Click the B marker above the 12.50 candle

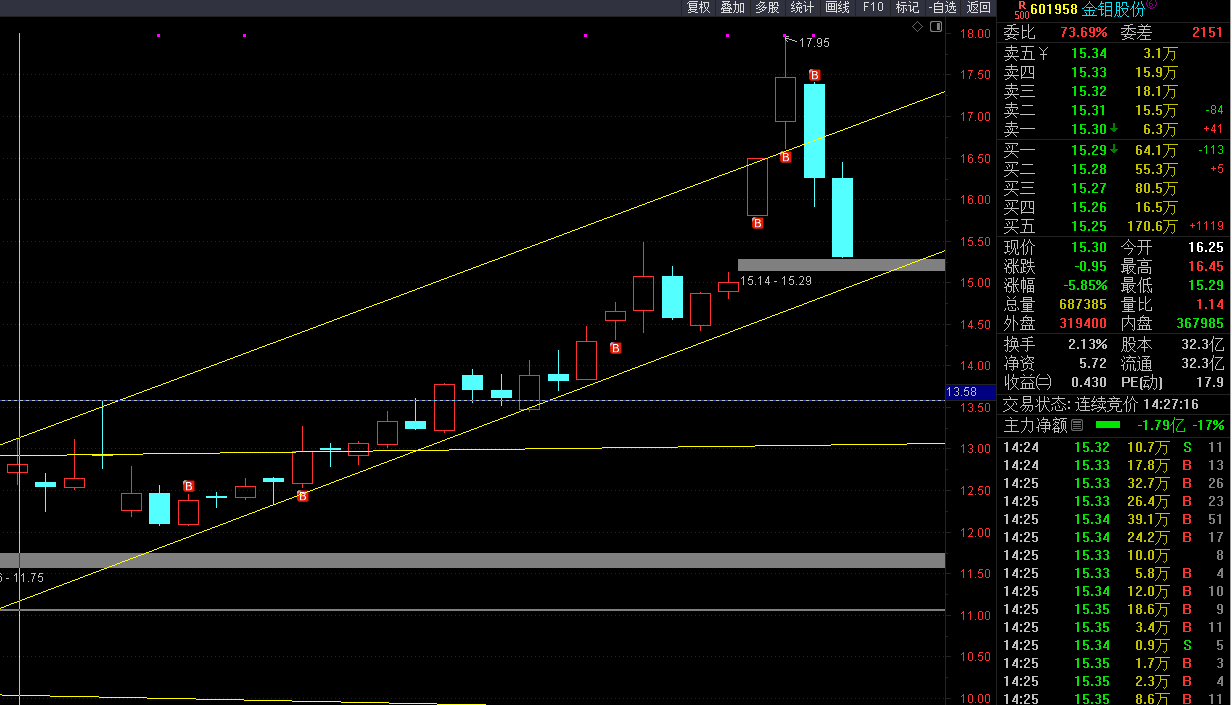189,486
